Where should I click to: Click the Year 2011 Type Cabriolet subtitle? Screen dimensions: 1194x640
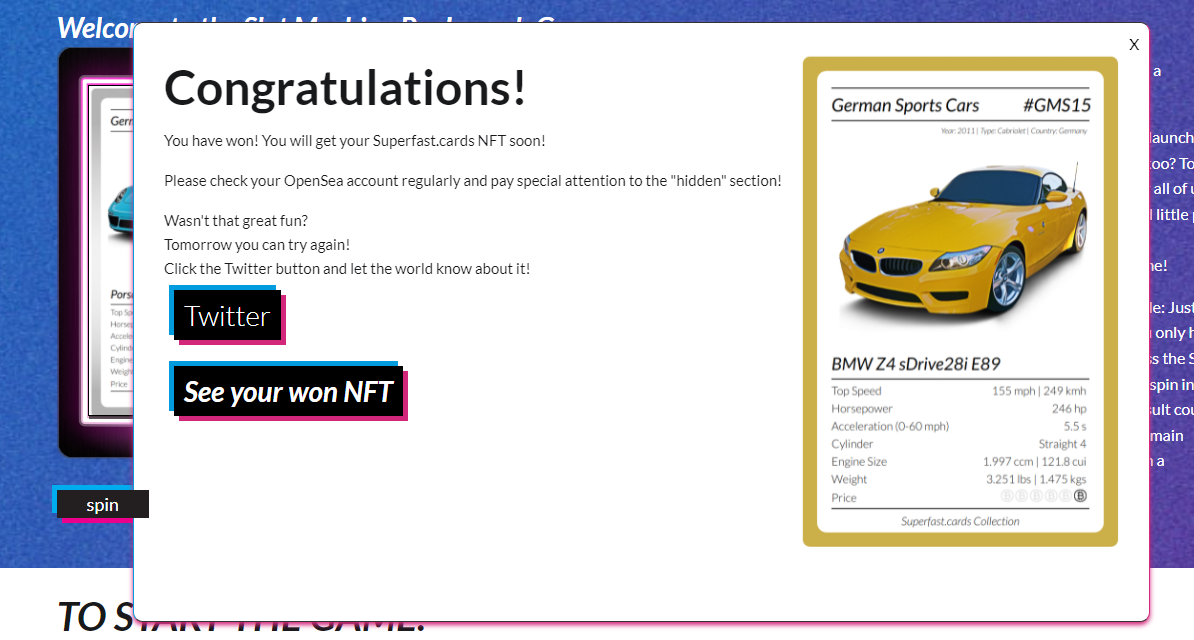click(1014, 131)
